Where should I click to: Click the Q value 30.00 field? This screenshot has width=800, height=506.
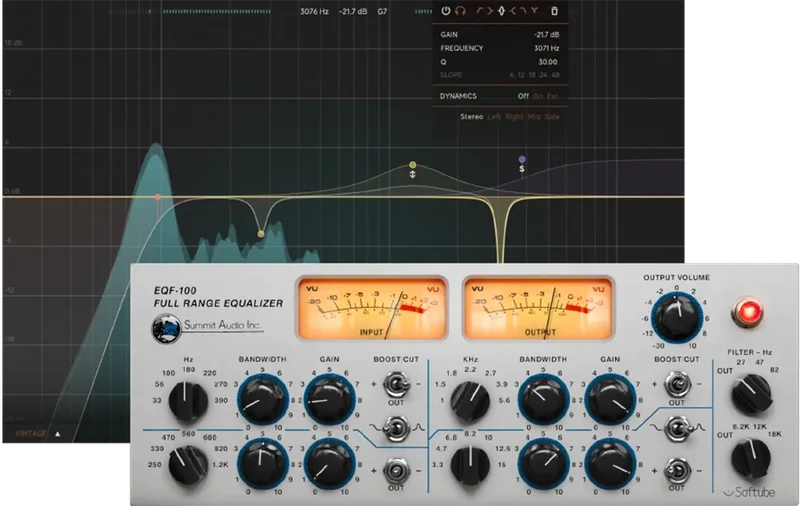tap(548, 62)
